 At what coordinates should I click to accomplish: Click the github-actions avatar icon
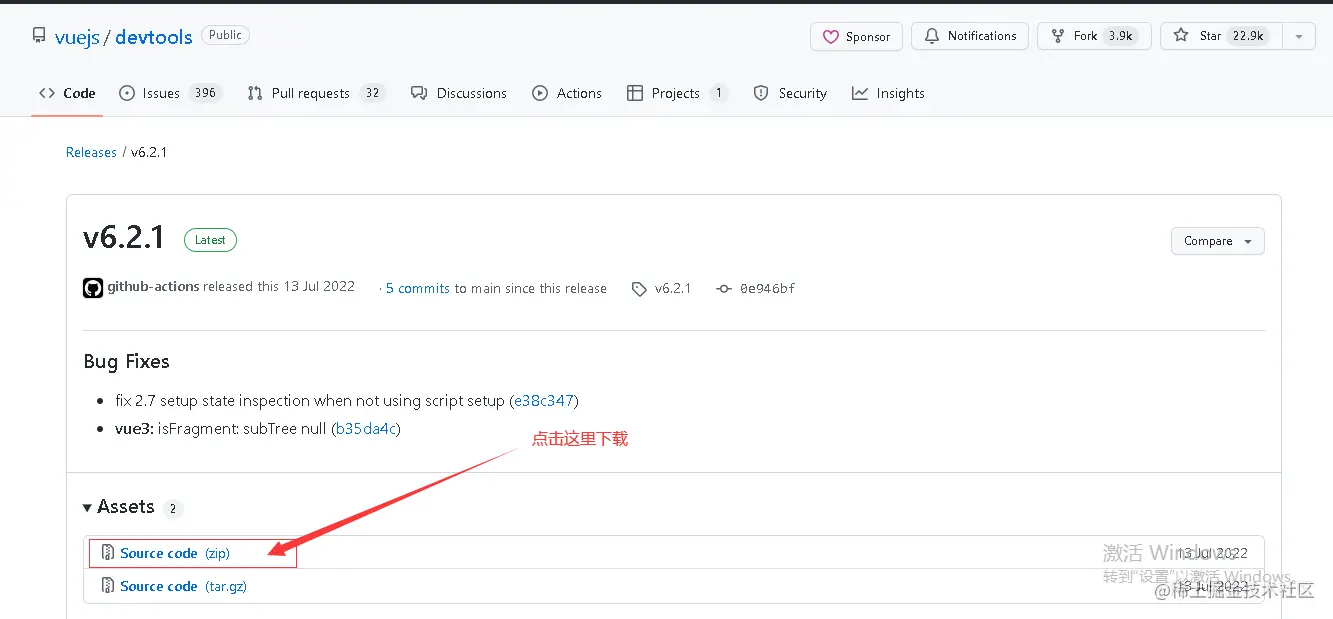pyautogui.click(x=93, y=288)
